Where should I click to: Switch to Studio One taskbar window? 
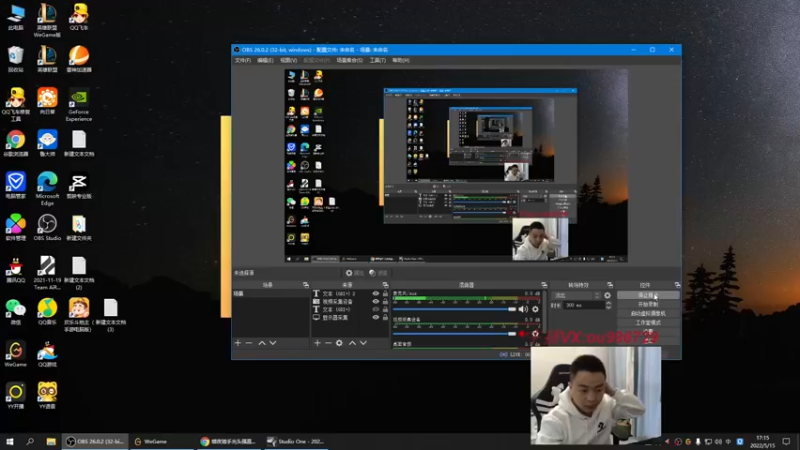tap(296, 441)
